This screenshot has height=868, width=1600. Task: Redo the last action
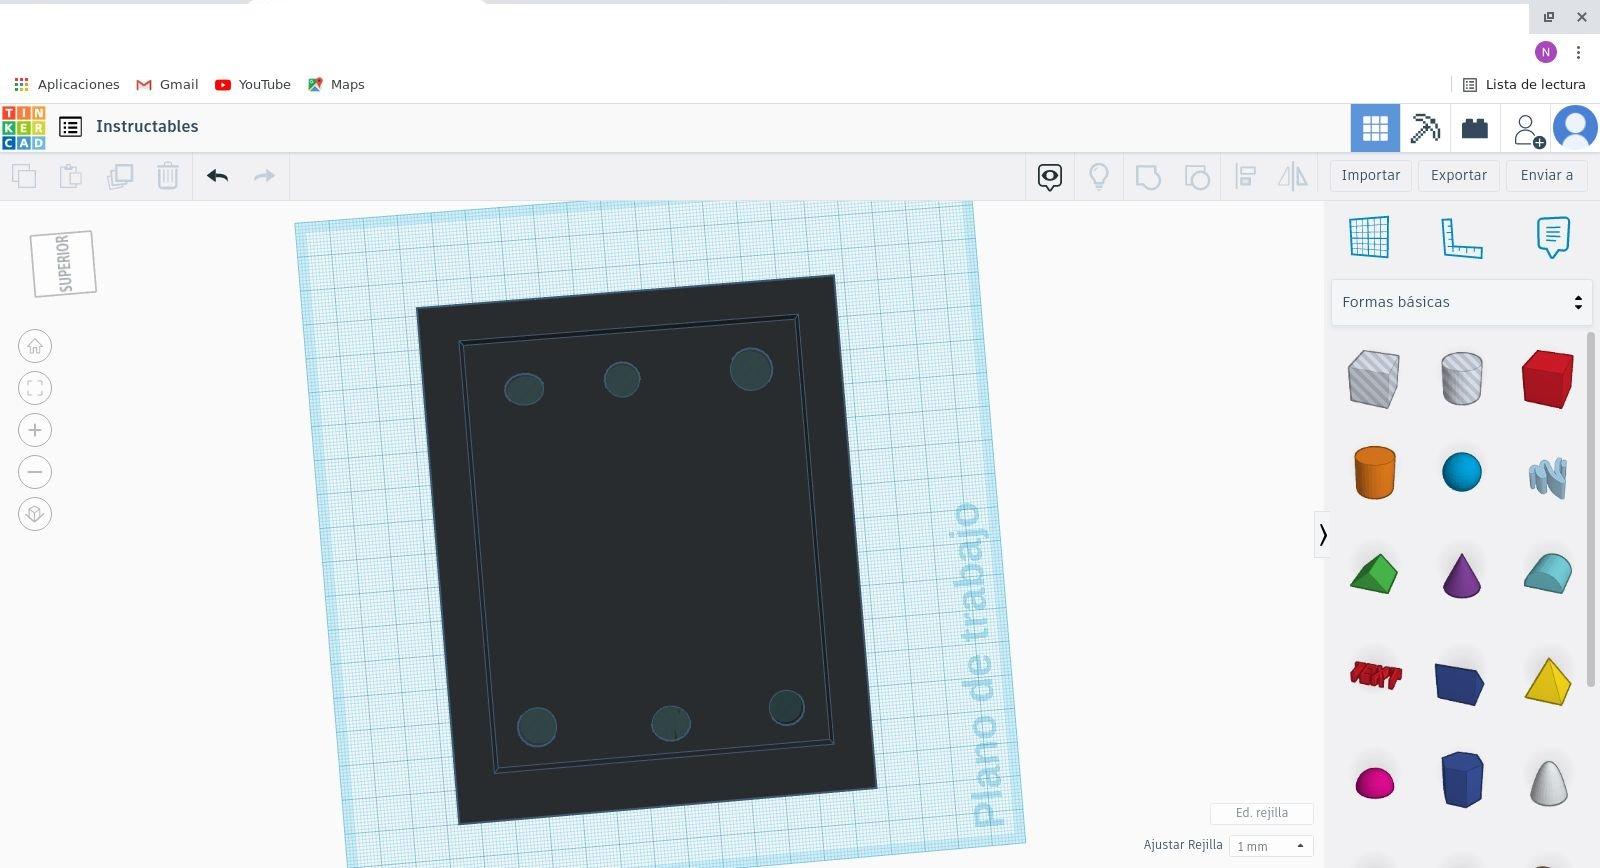point(264,176)
